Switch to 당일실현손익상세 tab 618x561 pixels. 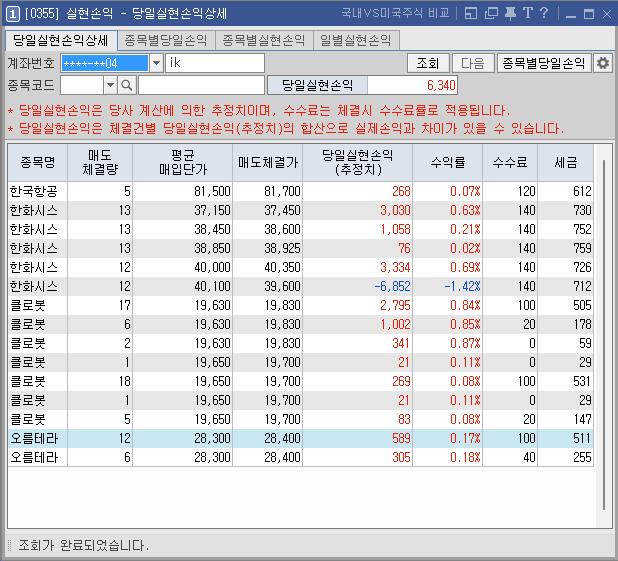tap(61, 40)
